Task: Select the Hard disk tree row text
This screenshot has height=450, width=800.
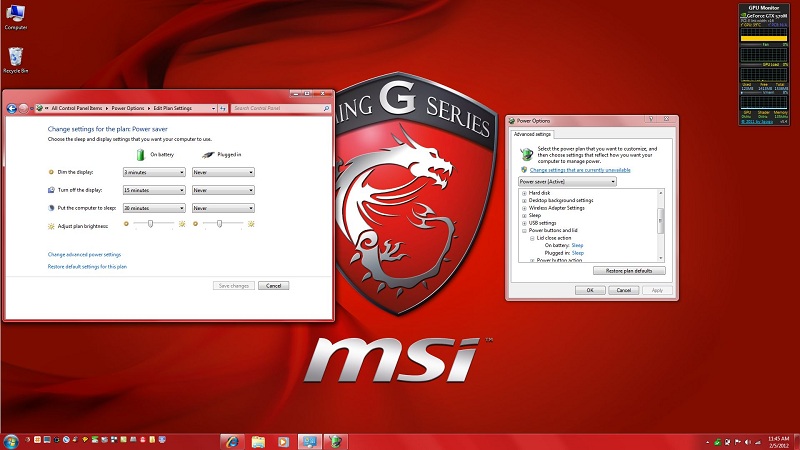Action: coord(539,193)
